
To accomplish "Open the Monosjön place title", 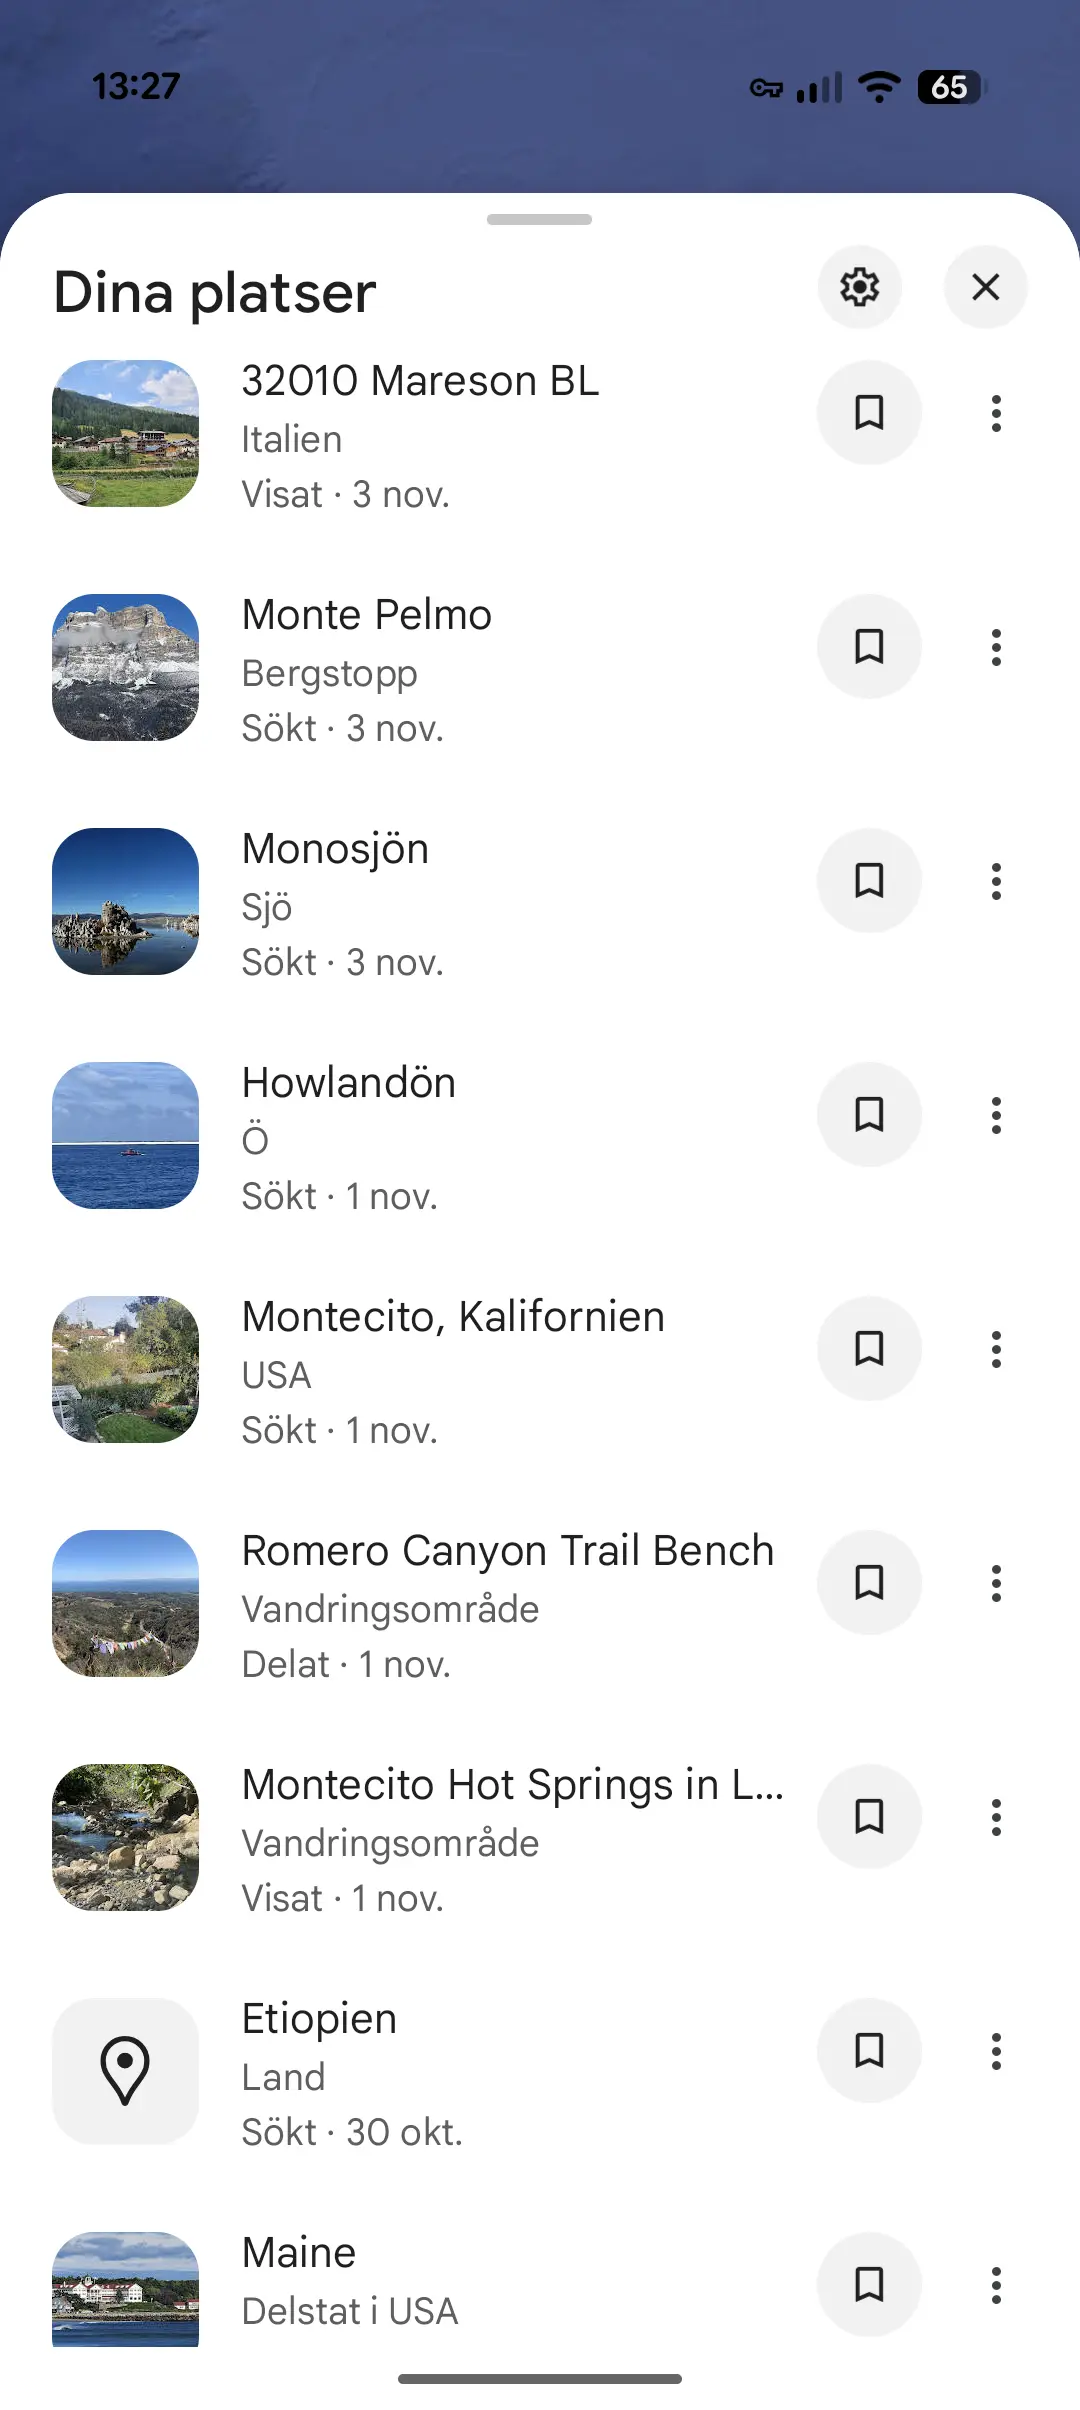I will [335, 849].
